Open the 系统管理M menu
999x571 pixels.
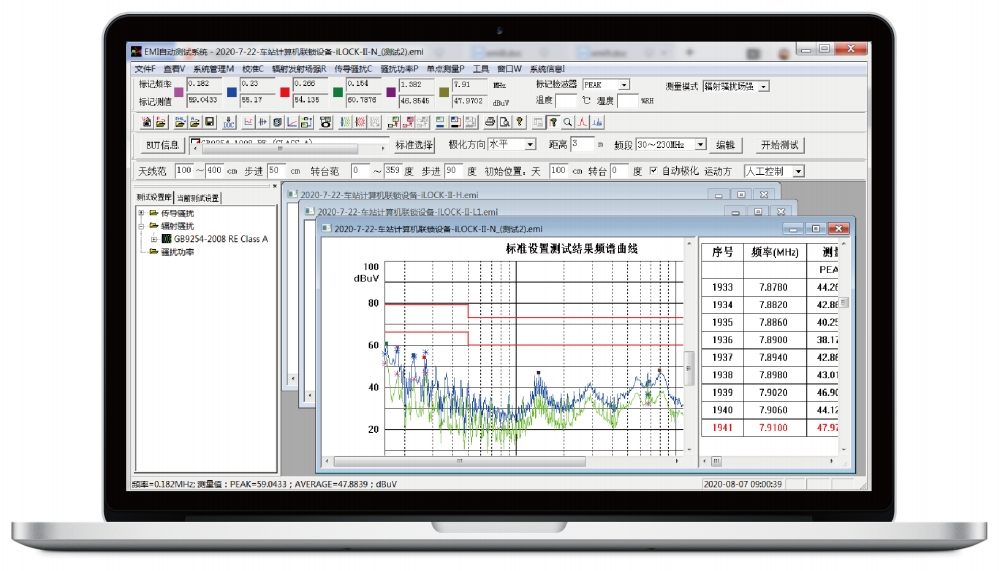(213, 68)
